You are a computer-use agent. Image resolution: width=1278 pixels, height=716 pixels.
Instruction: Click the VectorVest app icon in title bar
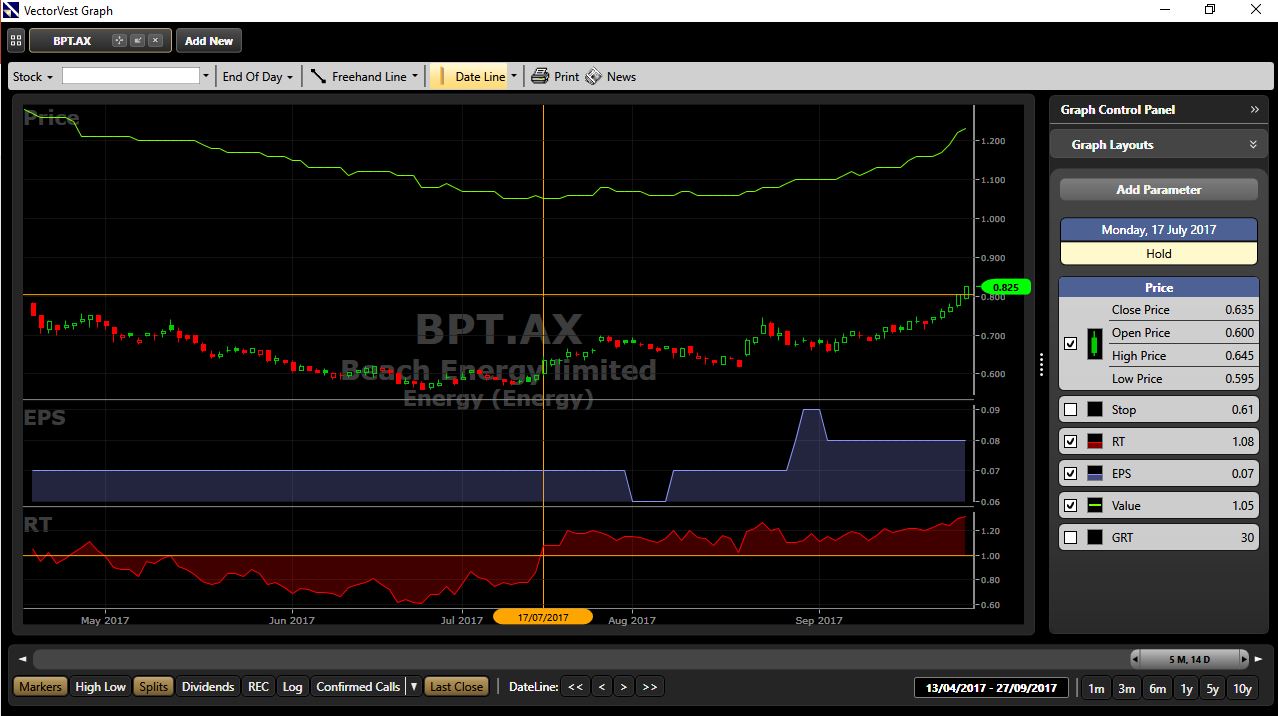point(12,10)
